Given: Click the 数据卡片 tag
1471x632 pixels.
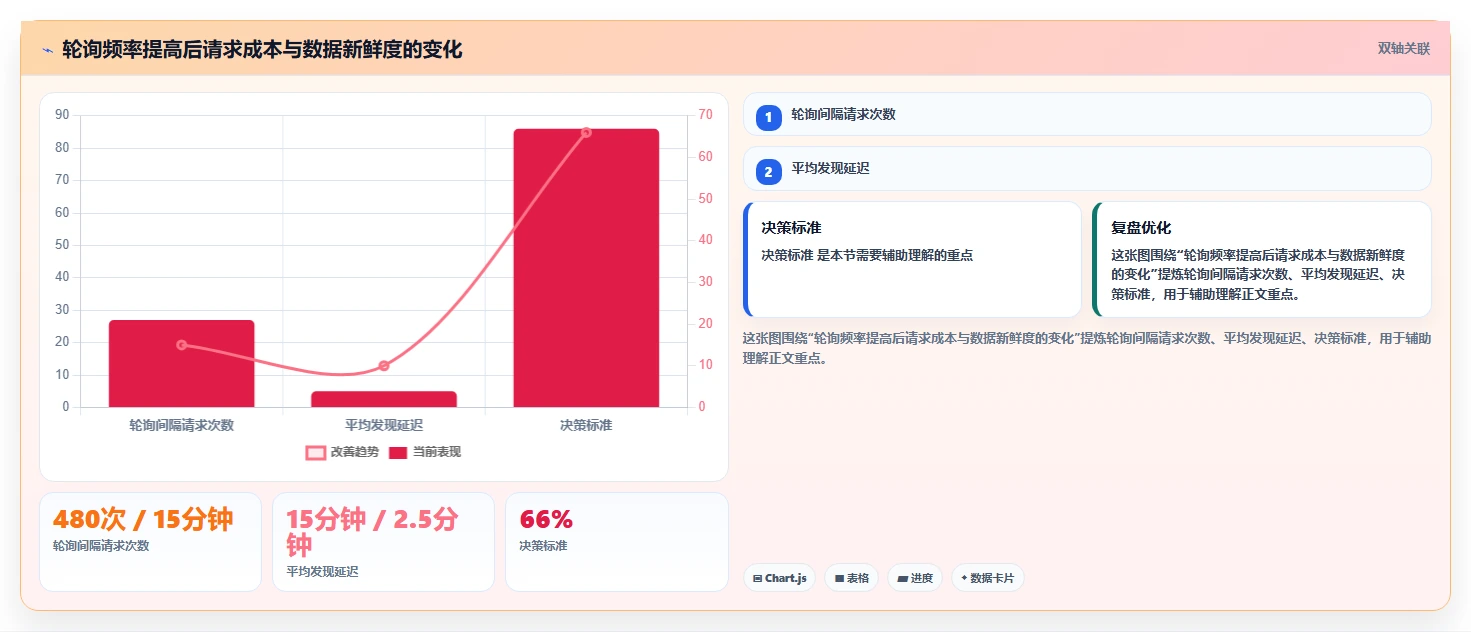Looking at the screenshot, I should coord(988,578).
